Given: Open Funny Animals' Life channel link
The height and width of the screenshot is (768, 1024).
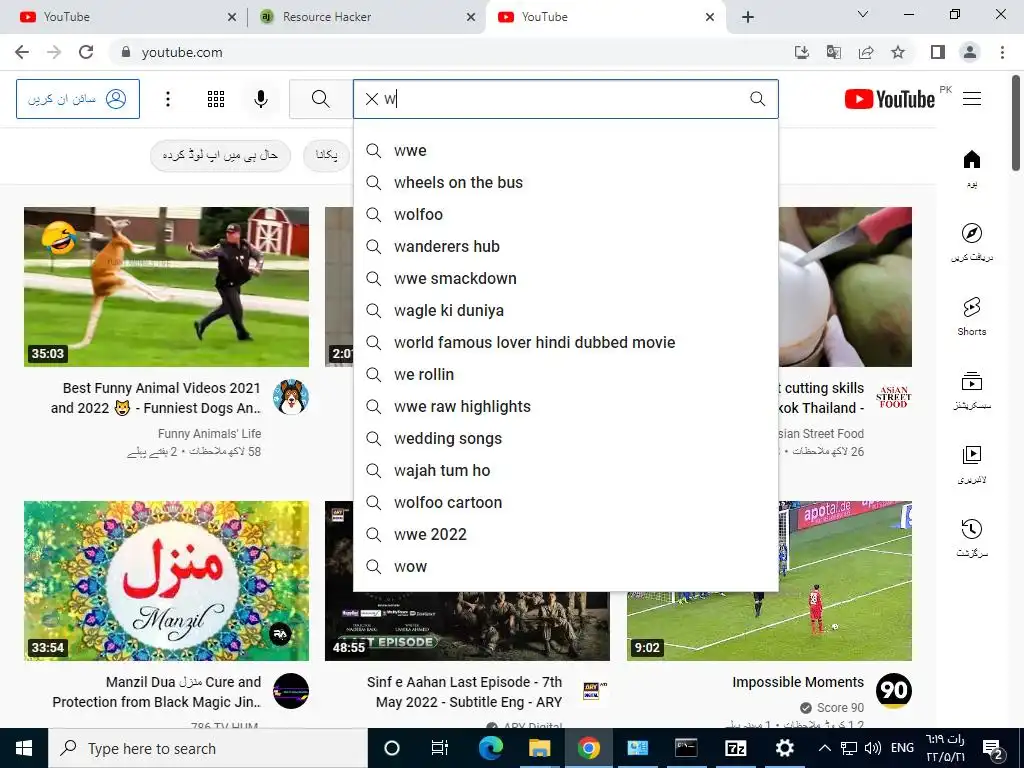Looking at the screenshot, I should [x=209, y=434].
